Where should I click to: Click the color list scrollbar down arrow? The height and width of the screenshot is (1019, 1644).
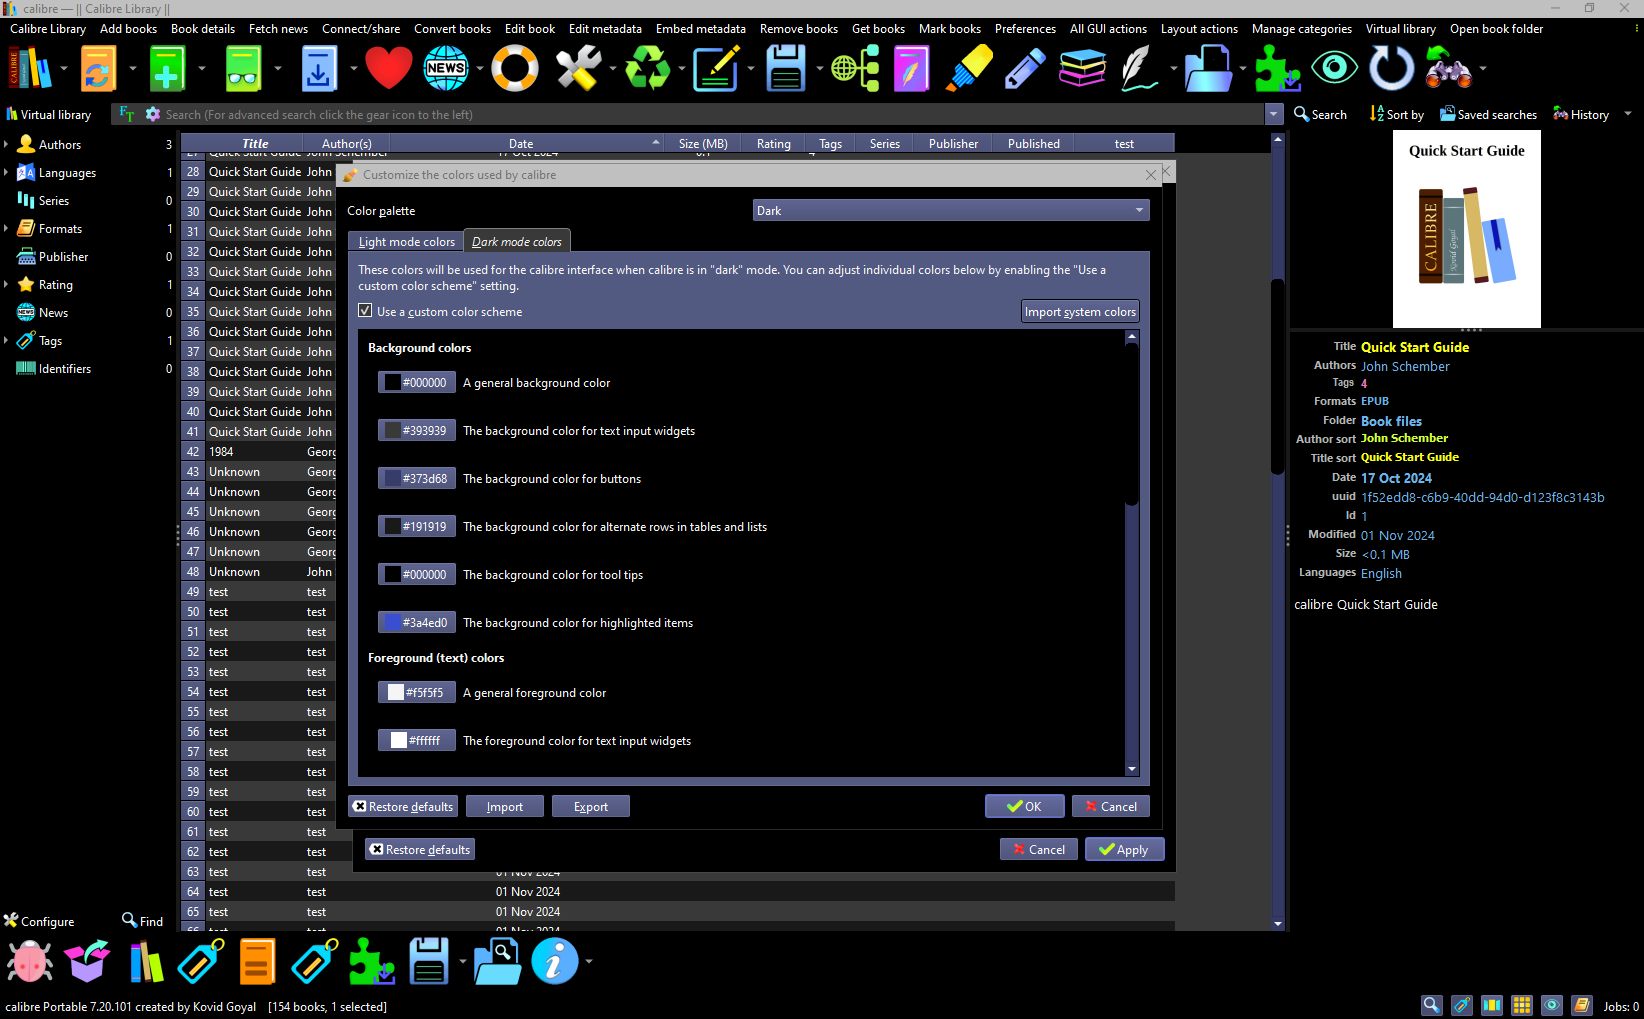coord(1132,769)
